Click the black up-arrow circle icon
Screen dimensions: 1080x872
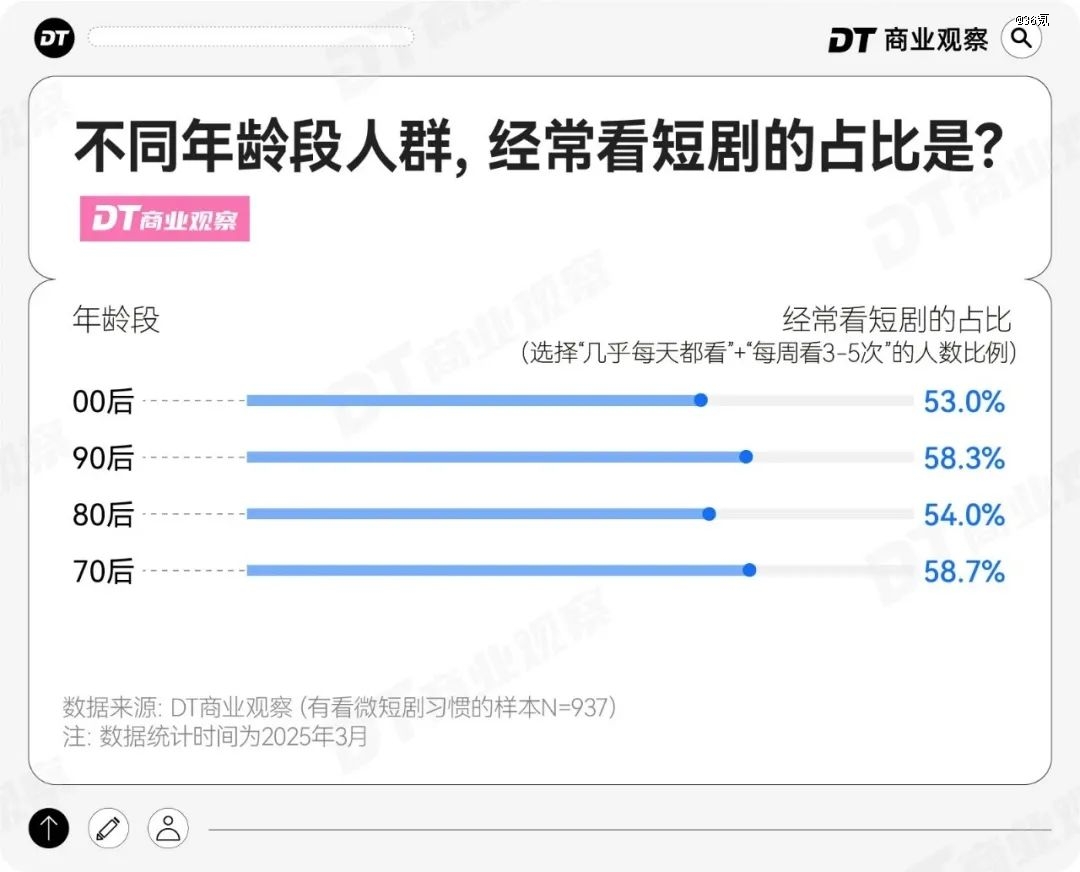(49, 827)
